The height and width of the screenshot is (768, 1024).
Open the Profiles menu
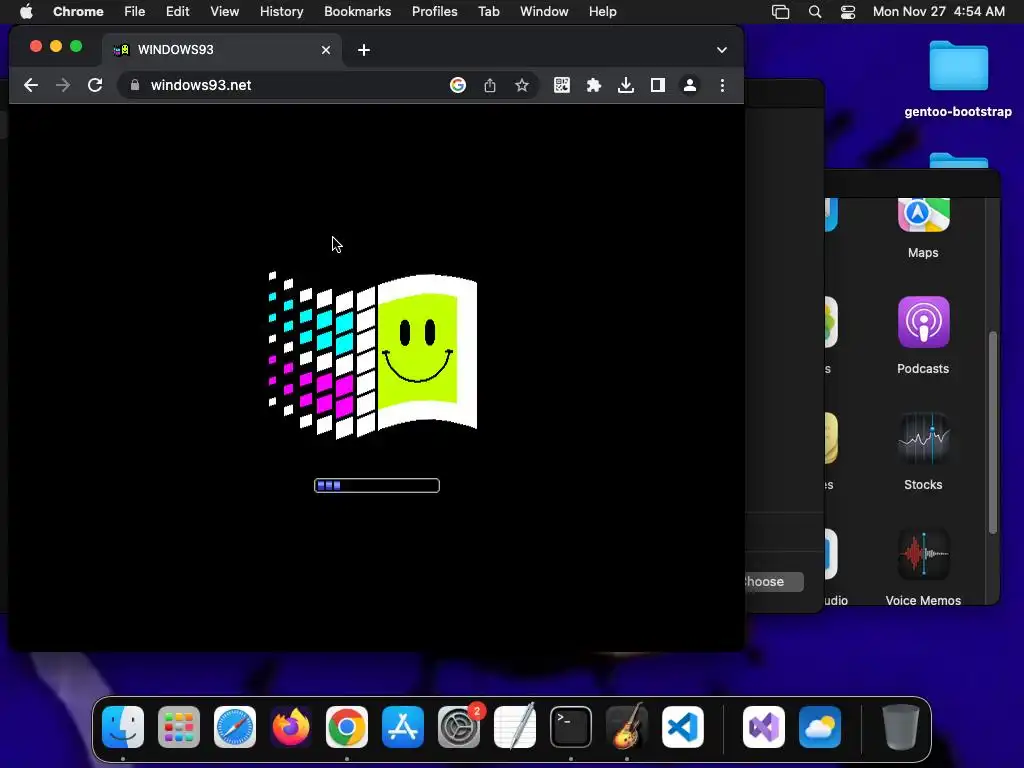pyautogui.click(x=434, y=11)
